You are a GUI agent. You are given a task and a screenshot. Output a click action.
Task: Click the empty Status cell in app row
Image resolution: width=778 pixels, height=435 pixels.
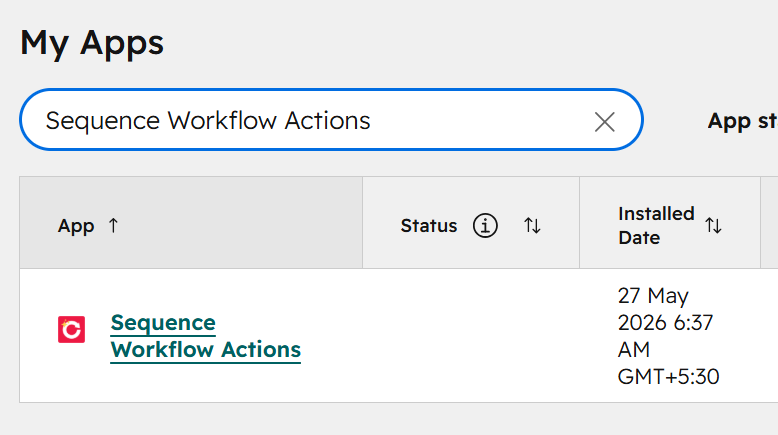pyautogui.click(x=471, y=336)
